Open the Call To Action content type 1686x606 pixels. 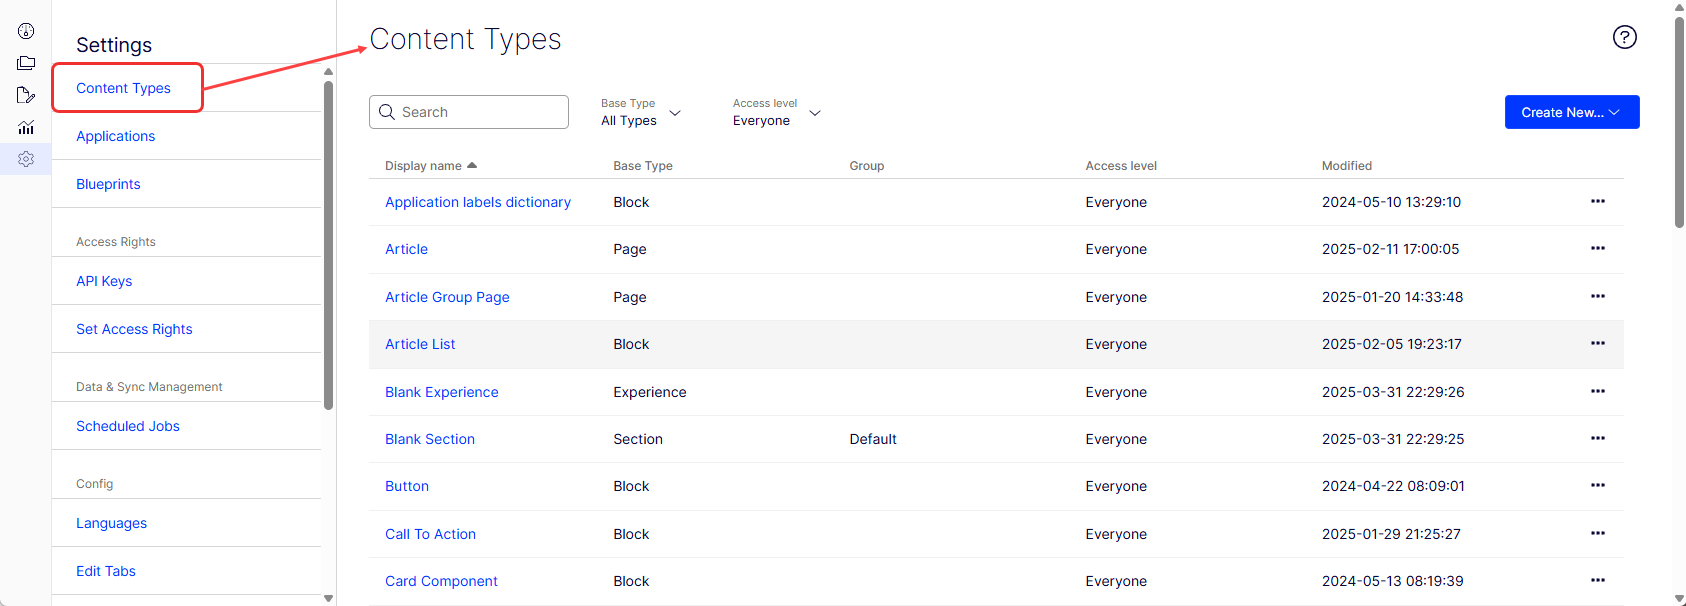[x=430, y=534]
